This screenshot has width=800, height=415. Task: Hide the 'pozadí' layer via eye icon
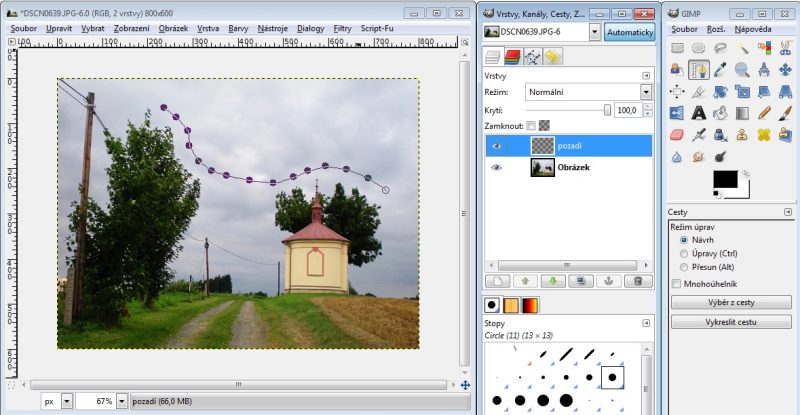(x=496, y=146)
